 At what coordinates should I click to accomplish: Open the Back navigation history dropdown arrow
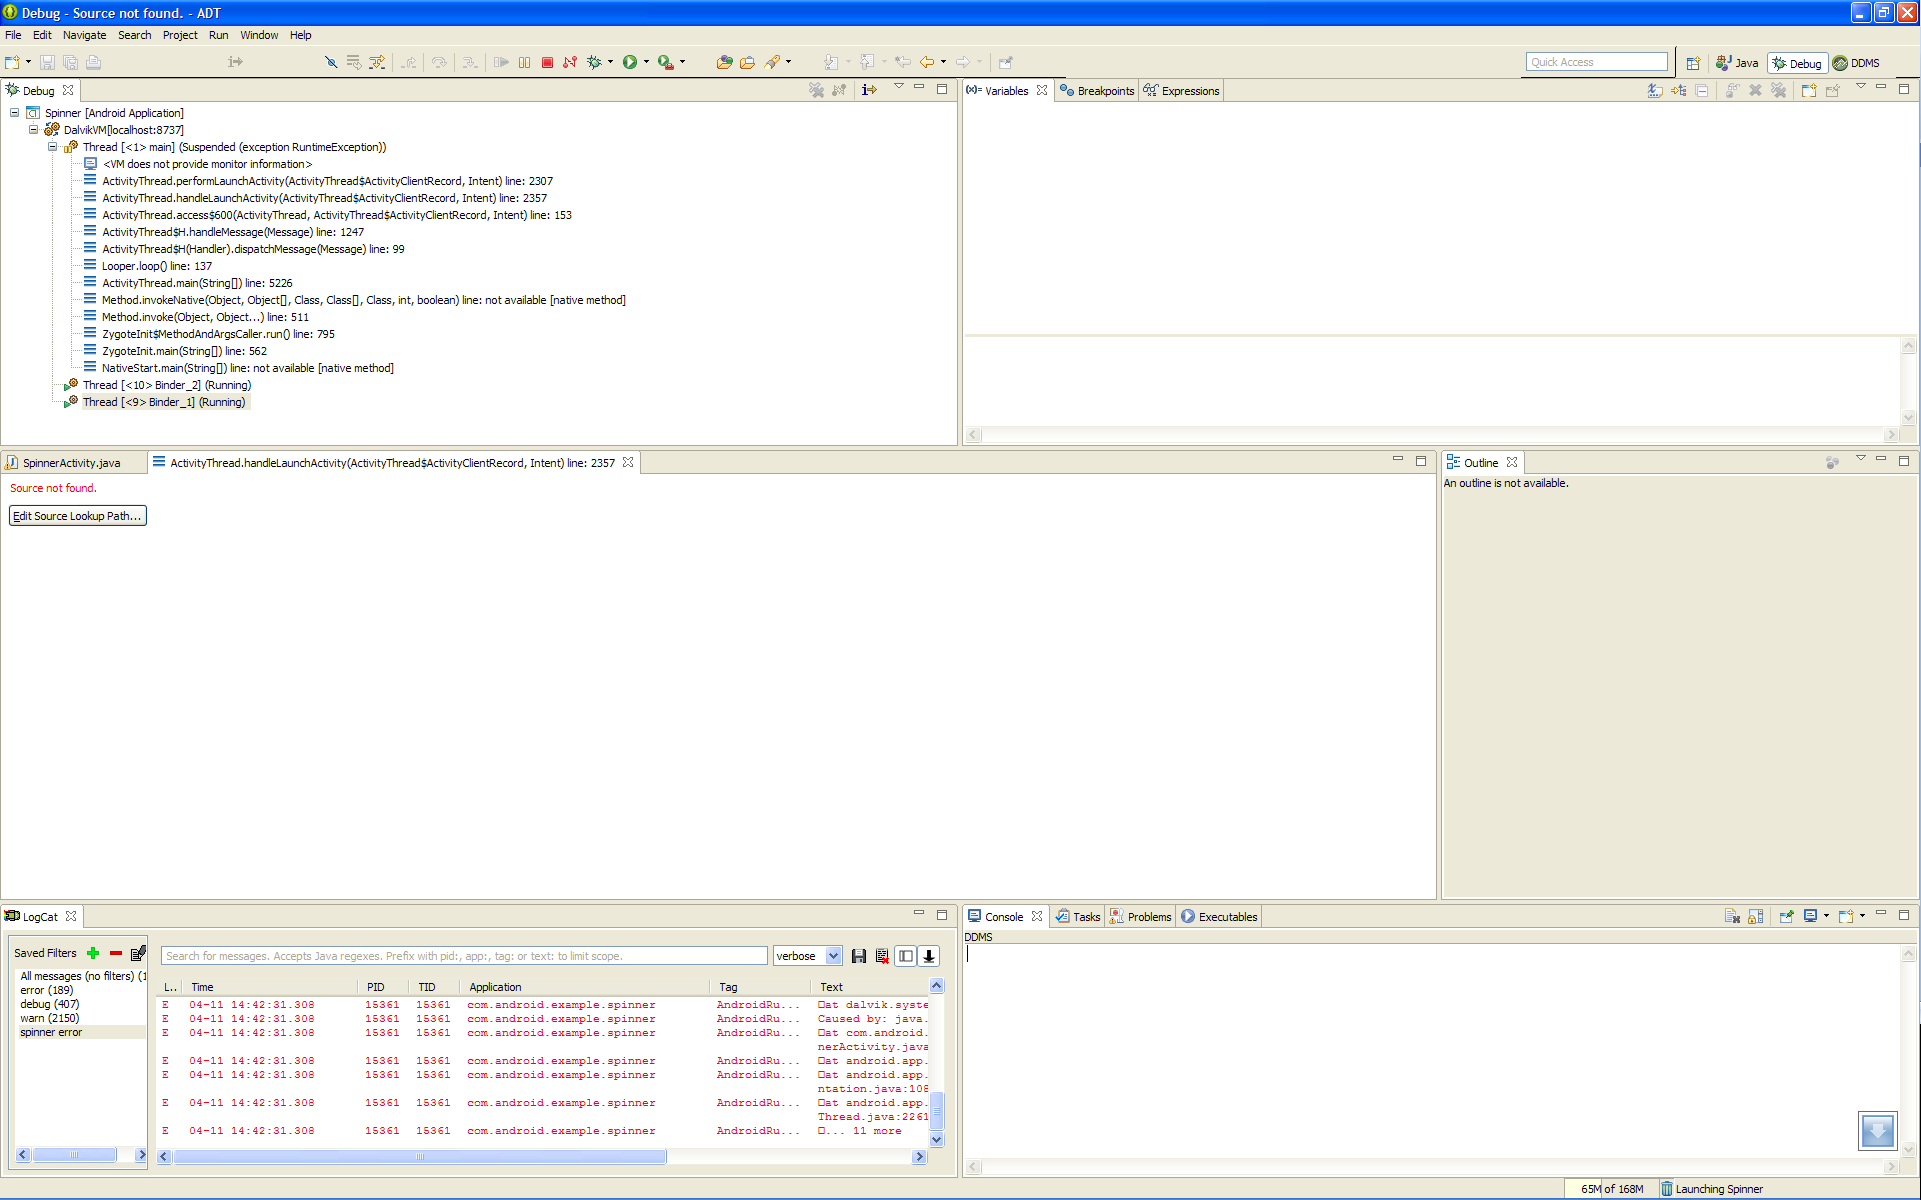click(x=943, y=62)
